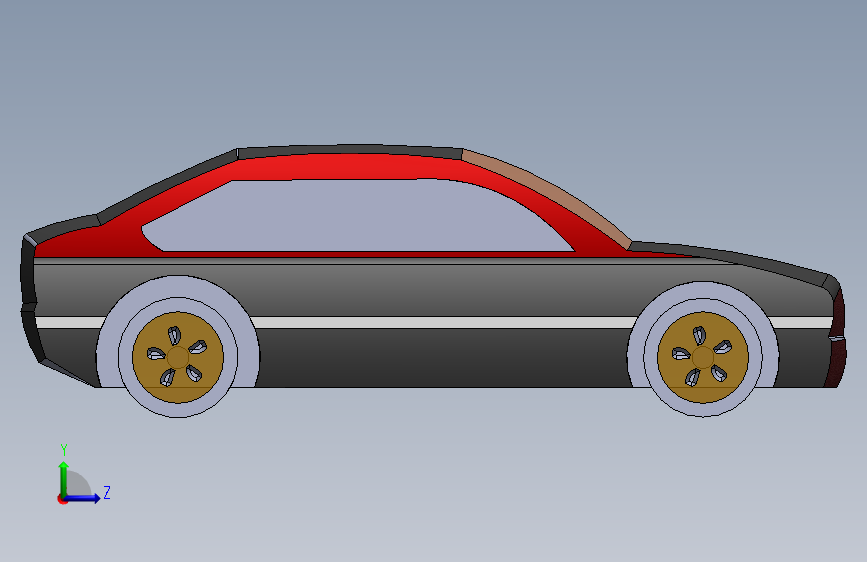867x562 pixels.
Task: Select the gold hub of the left-hand wheel
Action: click(177, 357)
